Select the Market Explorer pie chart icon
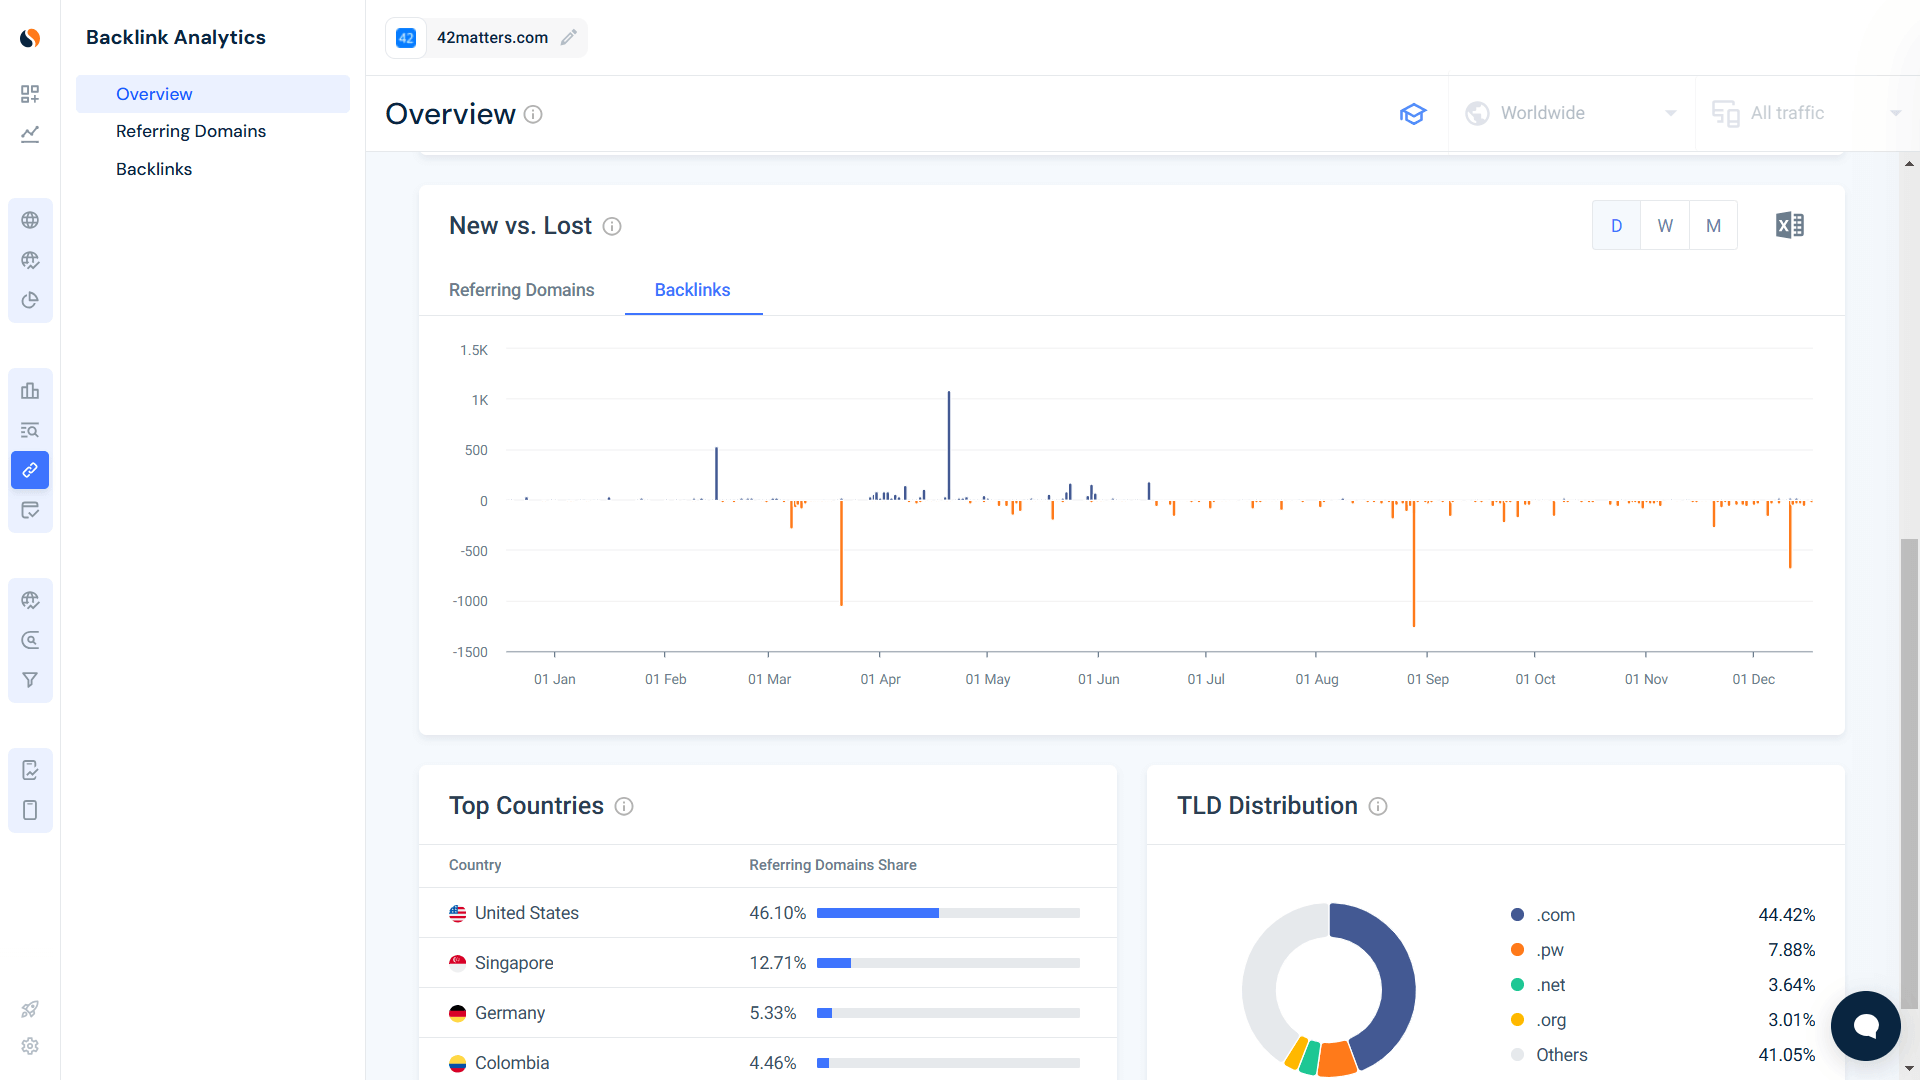 [x=30, y=299]
